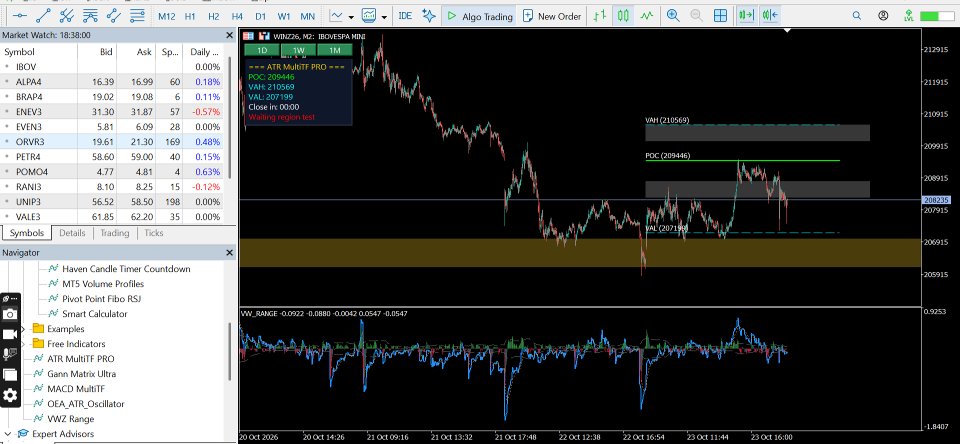Select ATR MultiTF PRO indicator in Navigator

click(x=81, y=359)
